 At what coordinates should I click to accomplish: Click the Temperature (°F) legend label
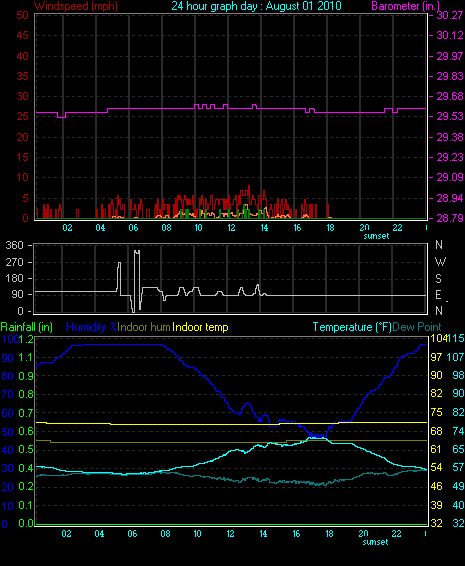coord(352,327)
